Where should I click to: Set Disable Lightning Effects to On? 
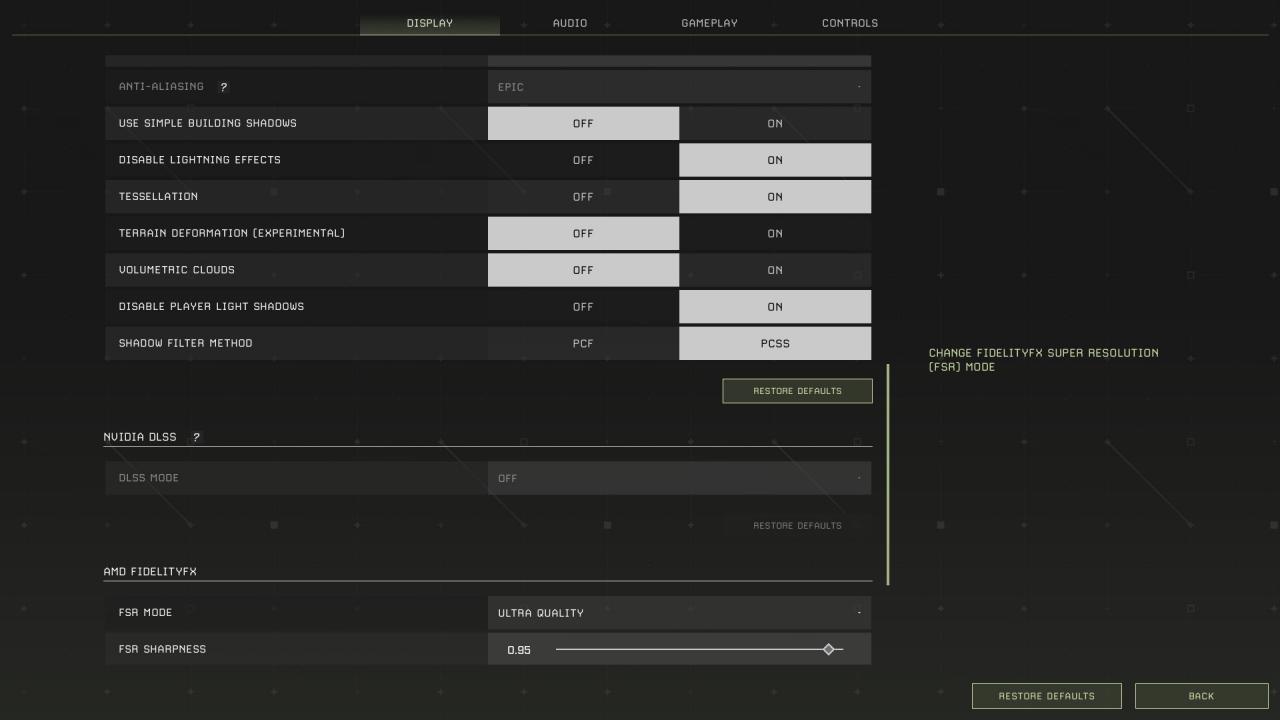point(775,160)
